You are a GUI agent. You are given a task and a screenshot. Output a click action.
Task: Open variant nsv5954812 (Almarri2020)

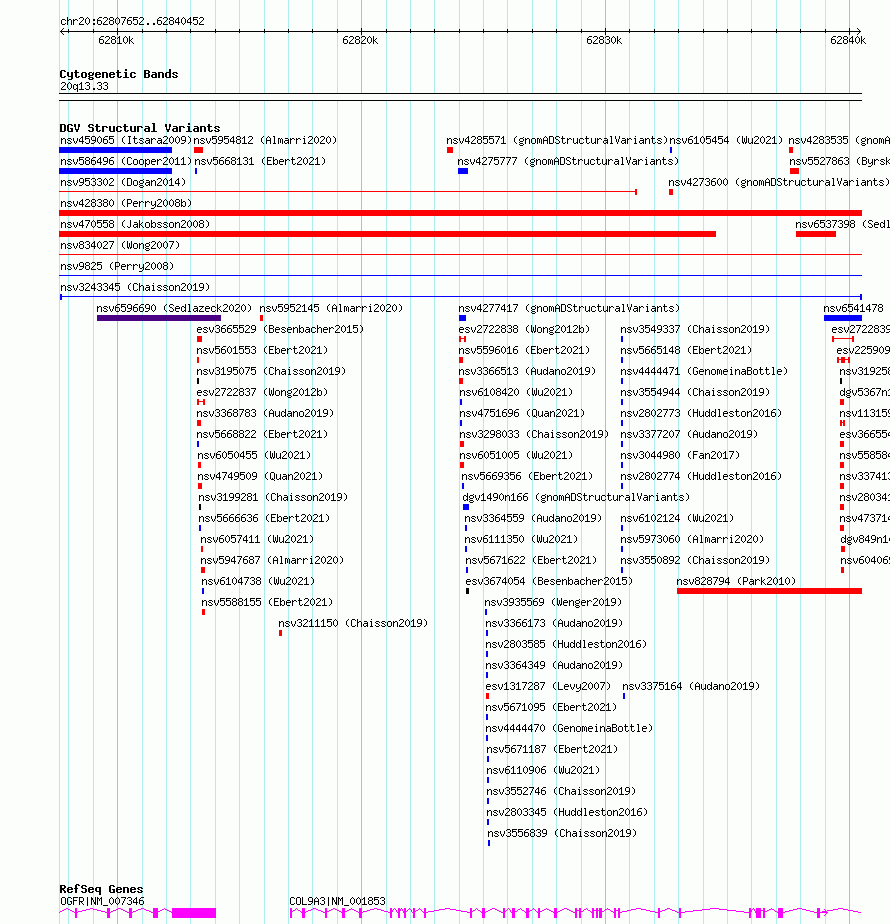[265, 140]
